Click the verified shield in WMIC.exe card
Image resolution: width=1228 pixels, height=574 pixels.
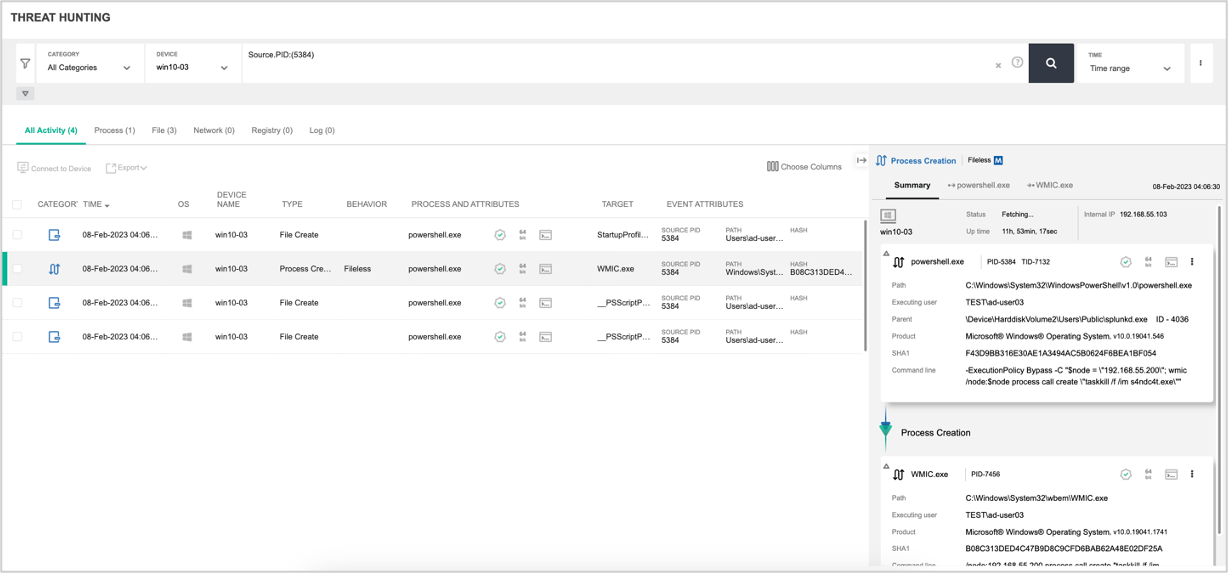(1126, 474)
